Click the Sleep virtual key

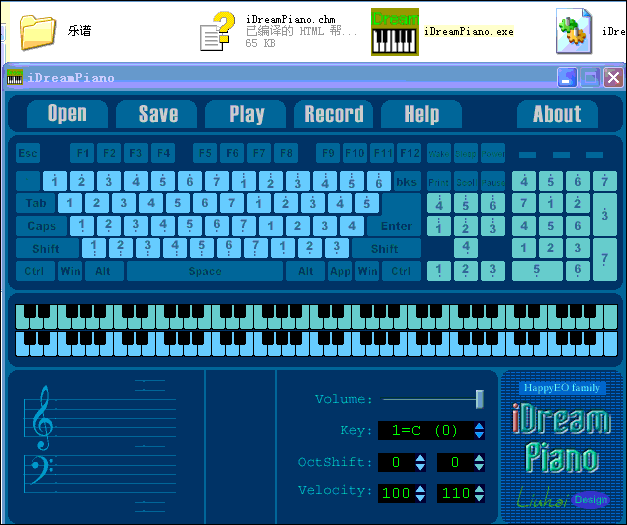(466, 153)
